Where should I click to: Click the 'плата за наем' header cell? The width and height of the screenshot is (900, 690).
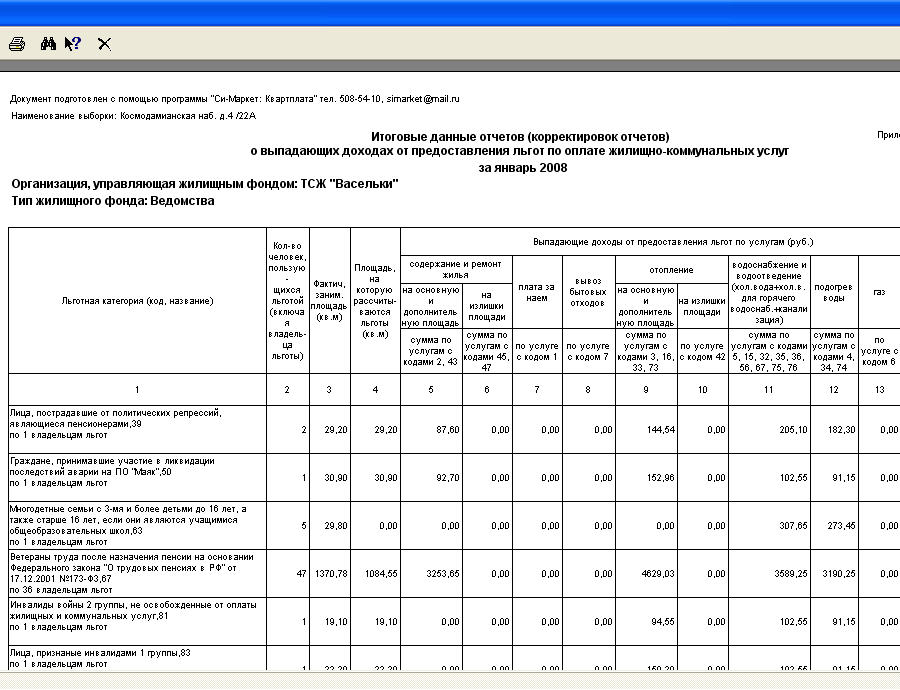[x=537, y=292]
